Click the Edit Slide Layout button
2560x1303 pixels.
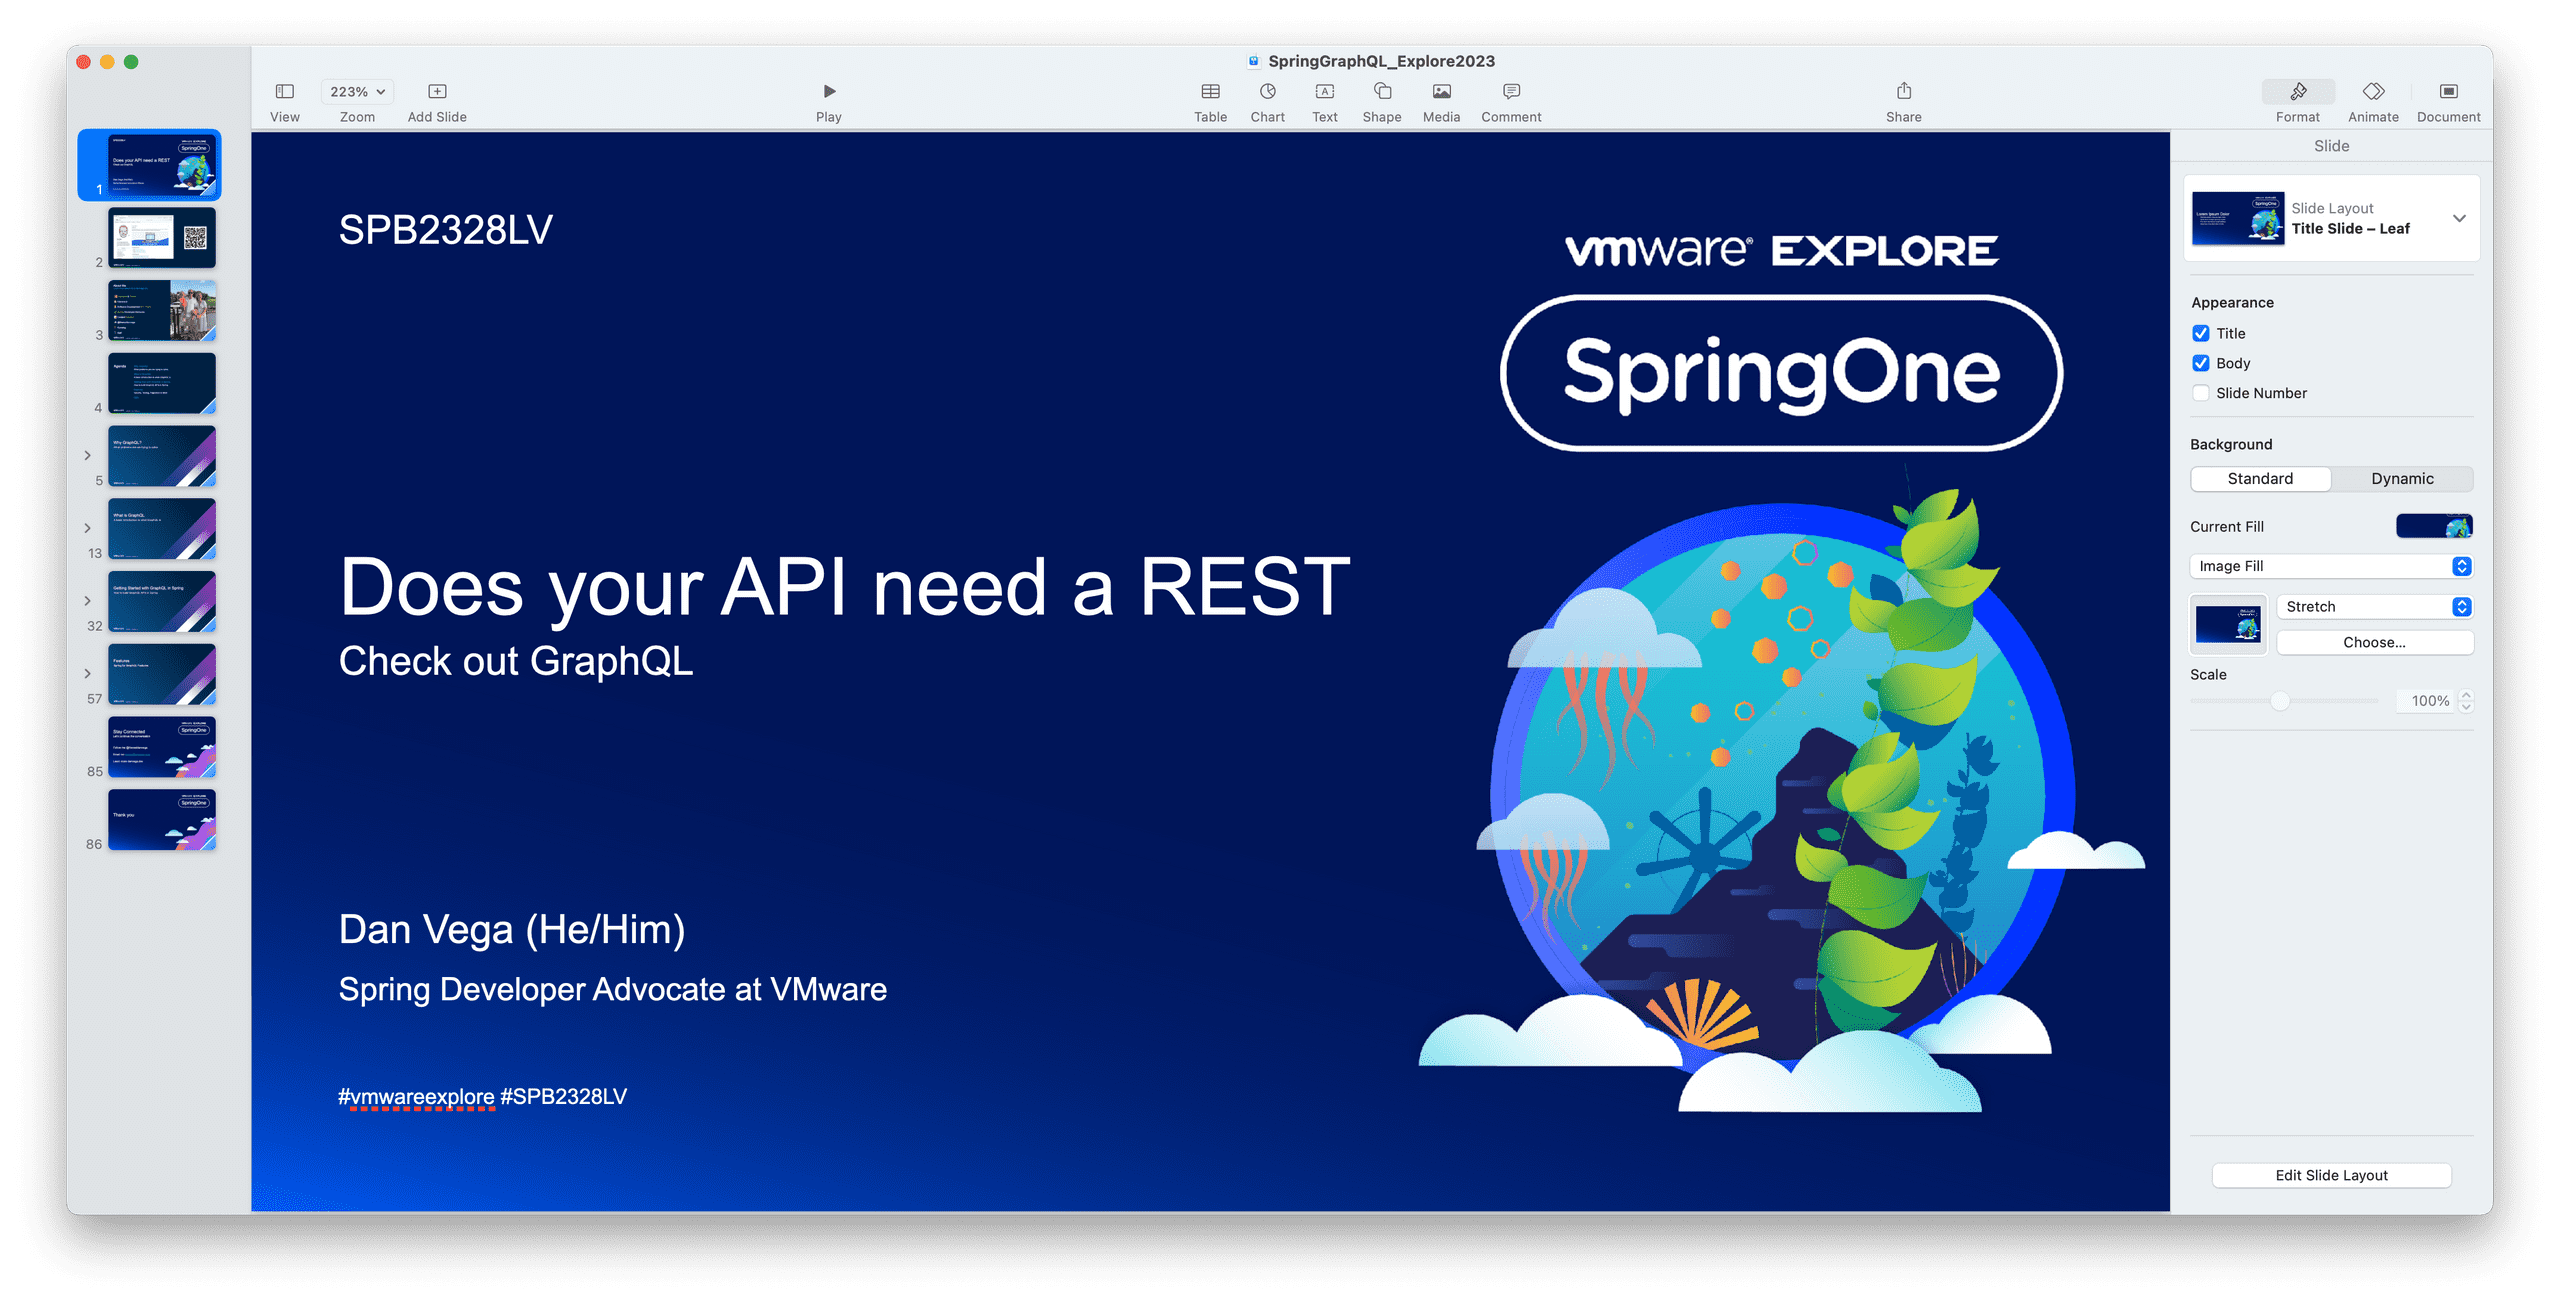[x=2330, y=1175]
